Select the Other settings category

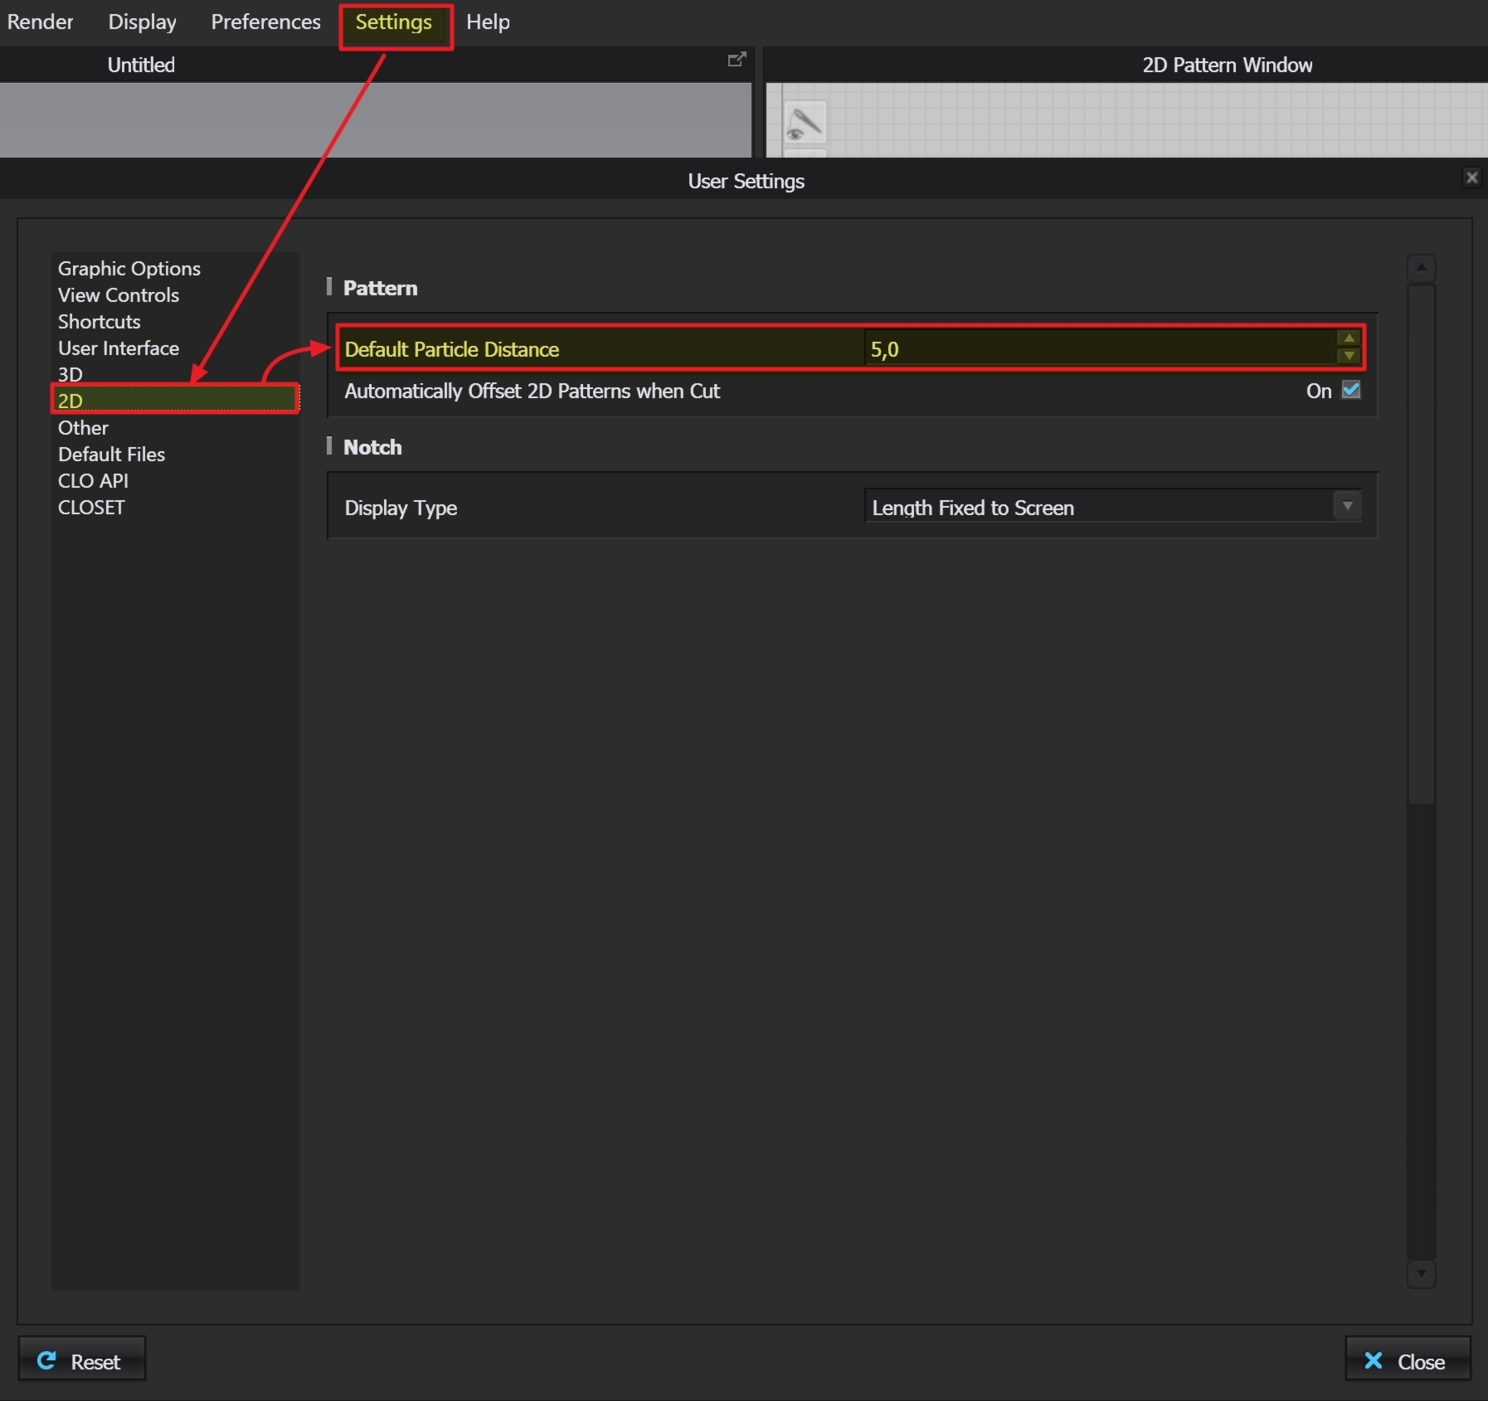click(x=83, y=428)
